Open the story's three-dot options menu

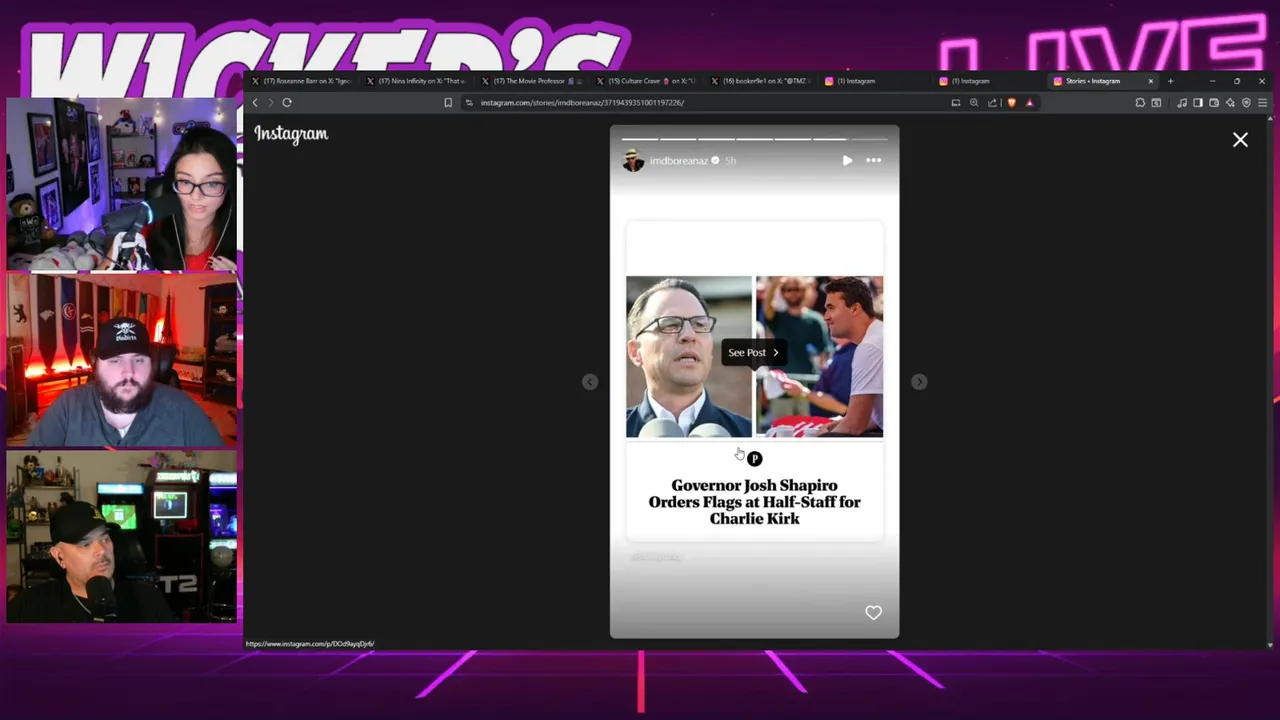pos(873,160)
